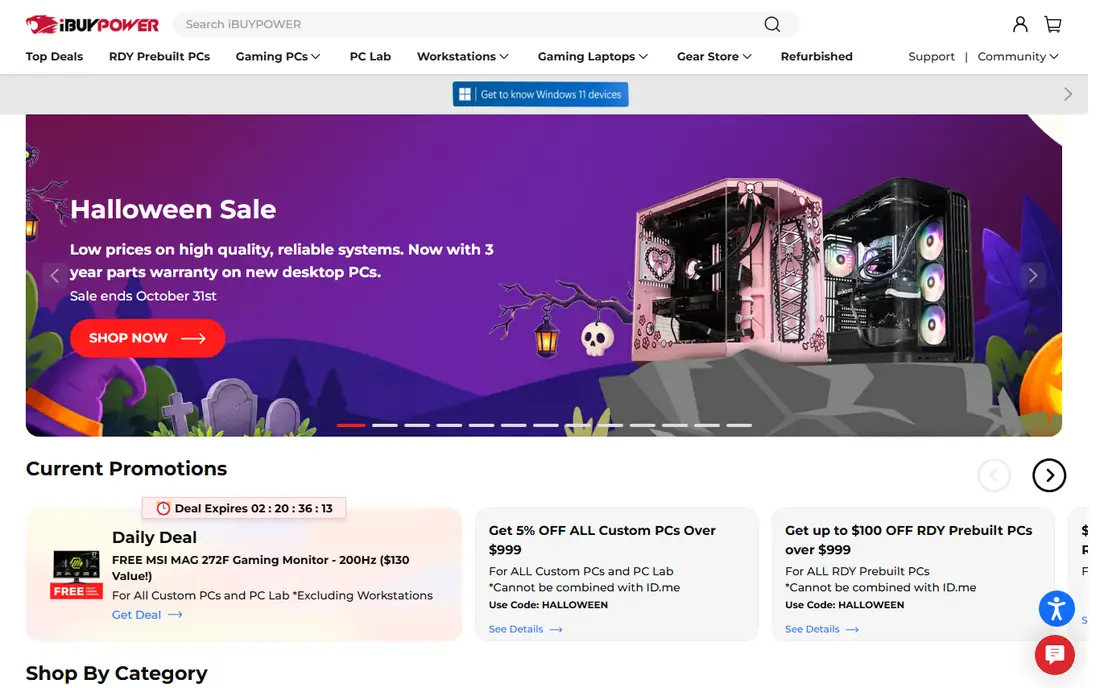Image resolution: width=1100 pixels, height=688 pixels.
Task: Open the shopping cart icon
Action: click(x=1052, y=25)
